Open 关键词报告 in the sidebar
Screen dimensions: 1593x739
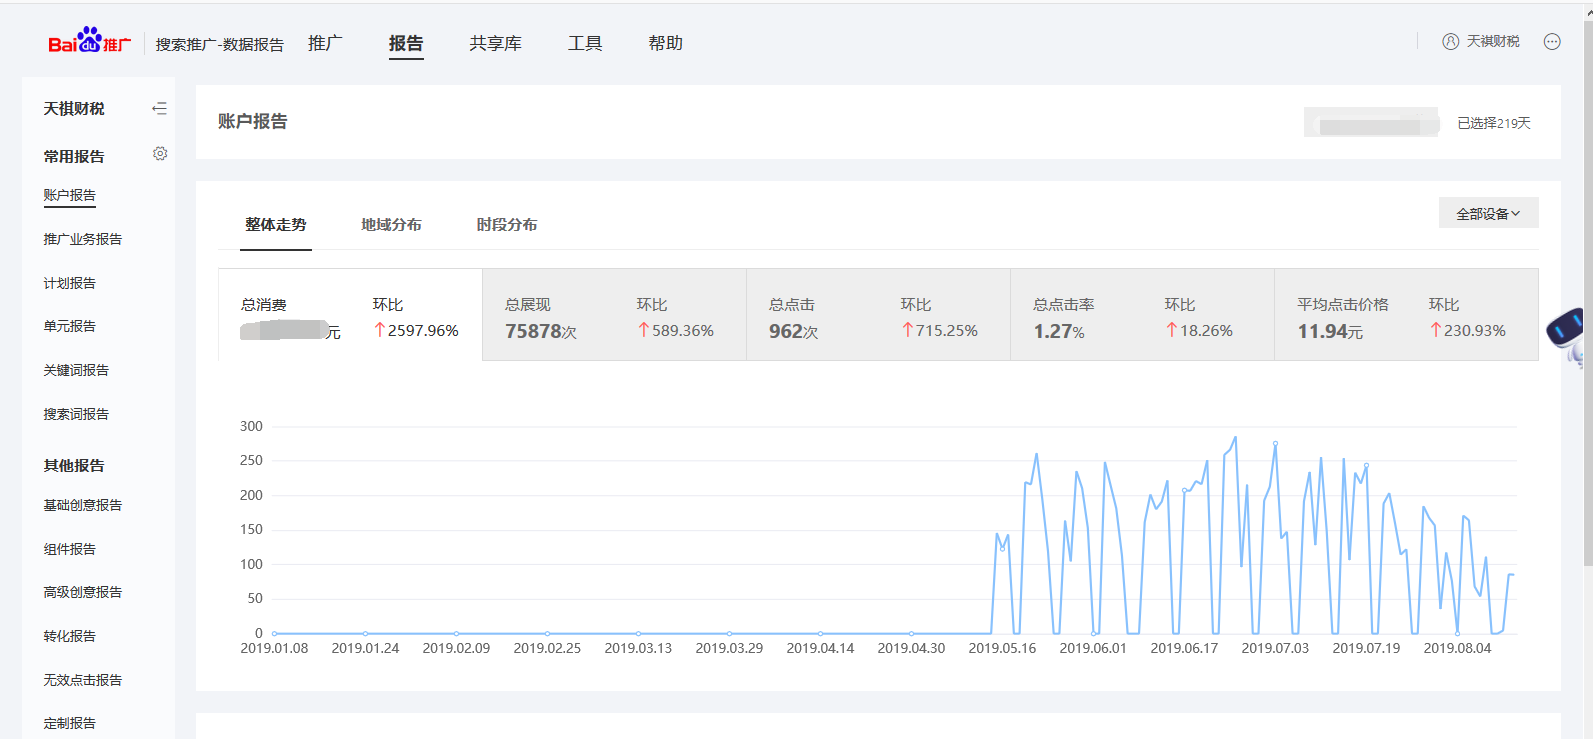[76, 370]
